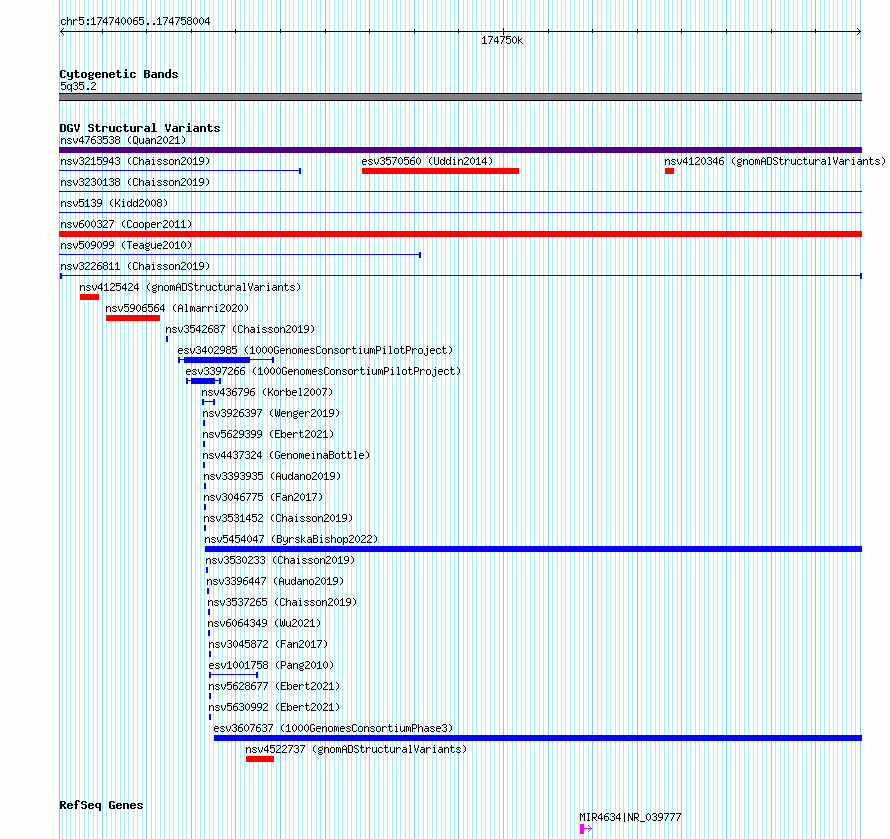The height and width of the screenshot is (839, 890).
Task: Click the 174750k ruler tick label
Action: 502,40
